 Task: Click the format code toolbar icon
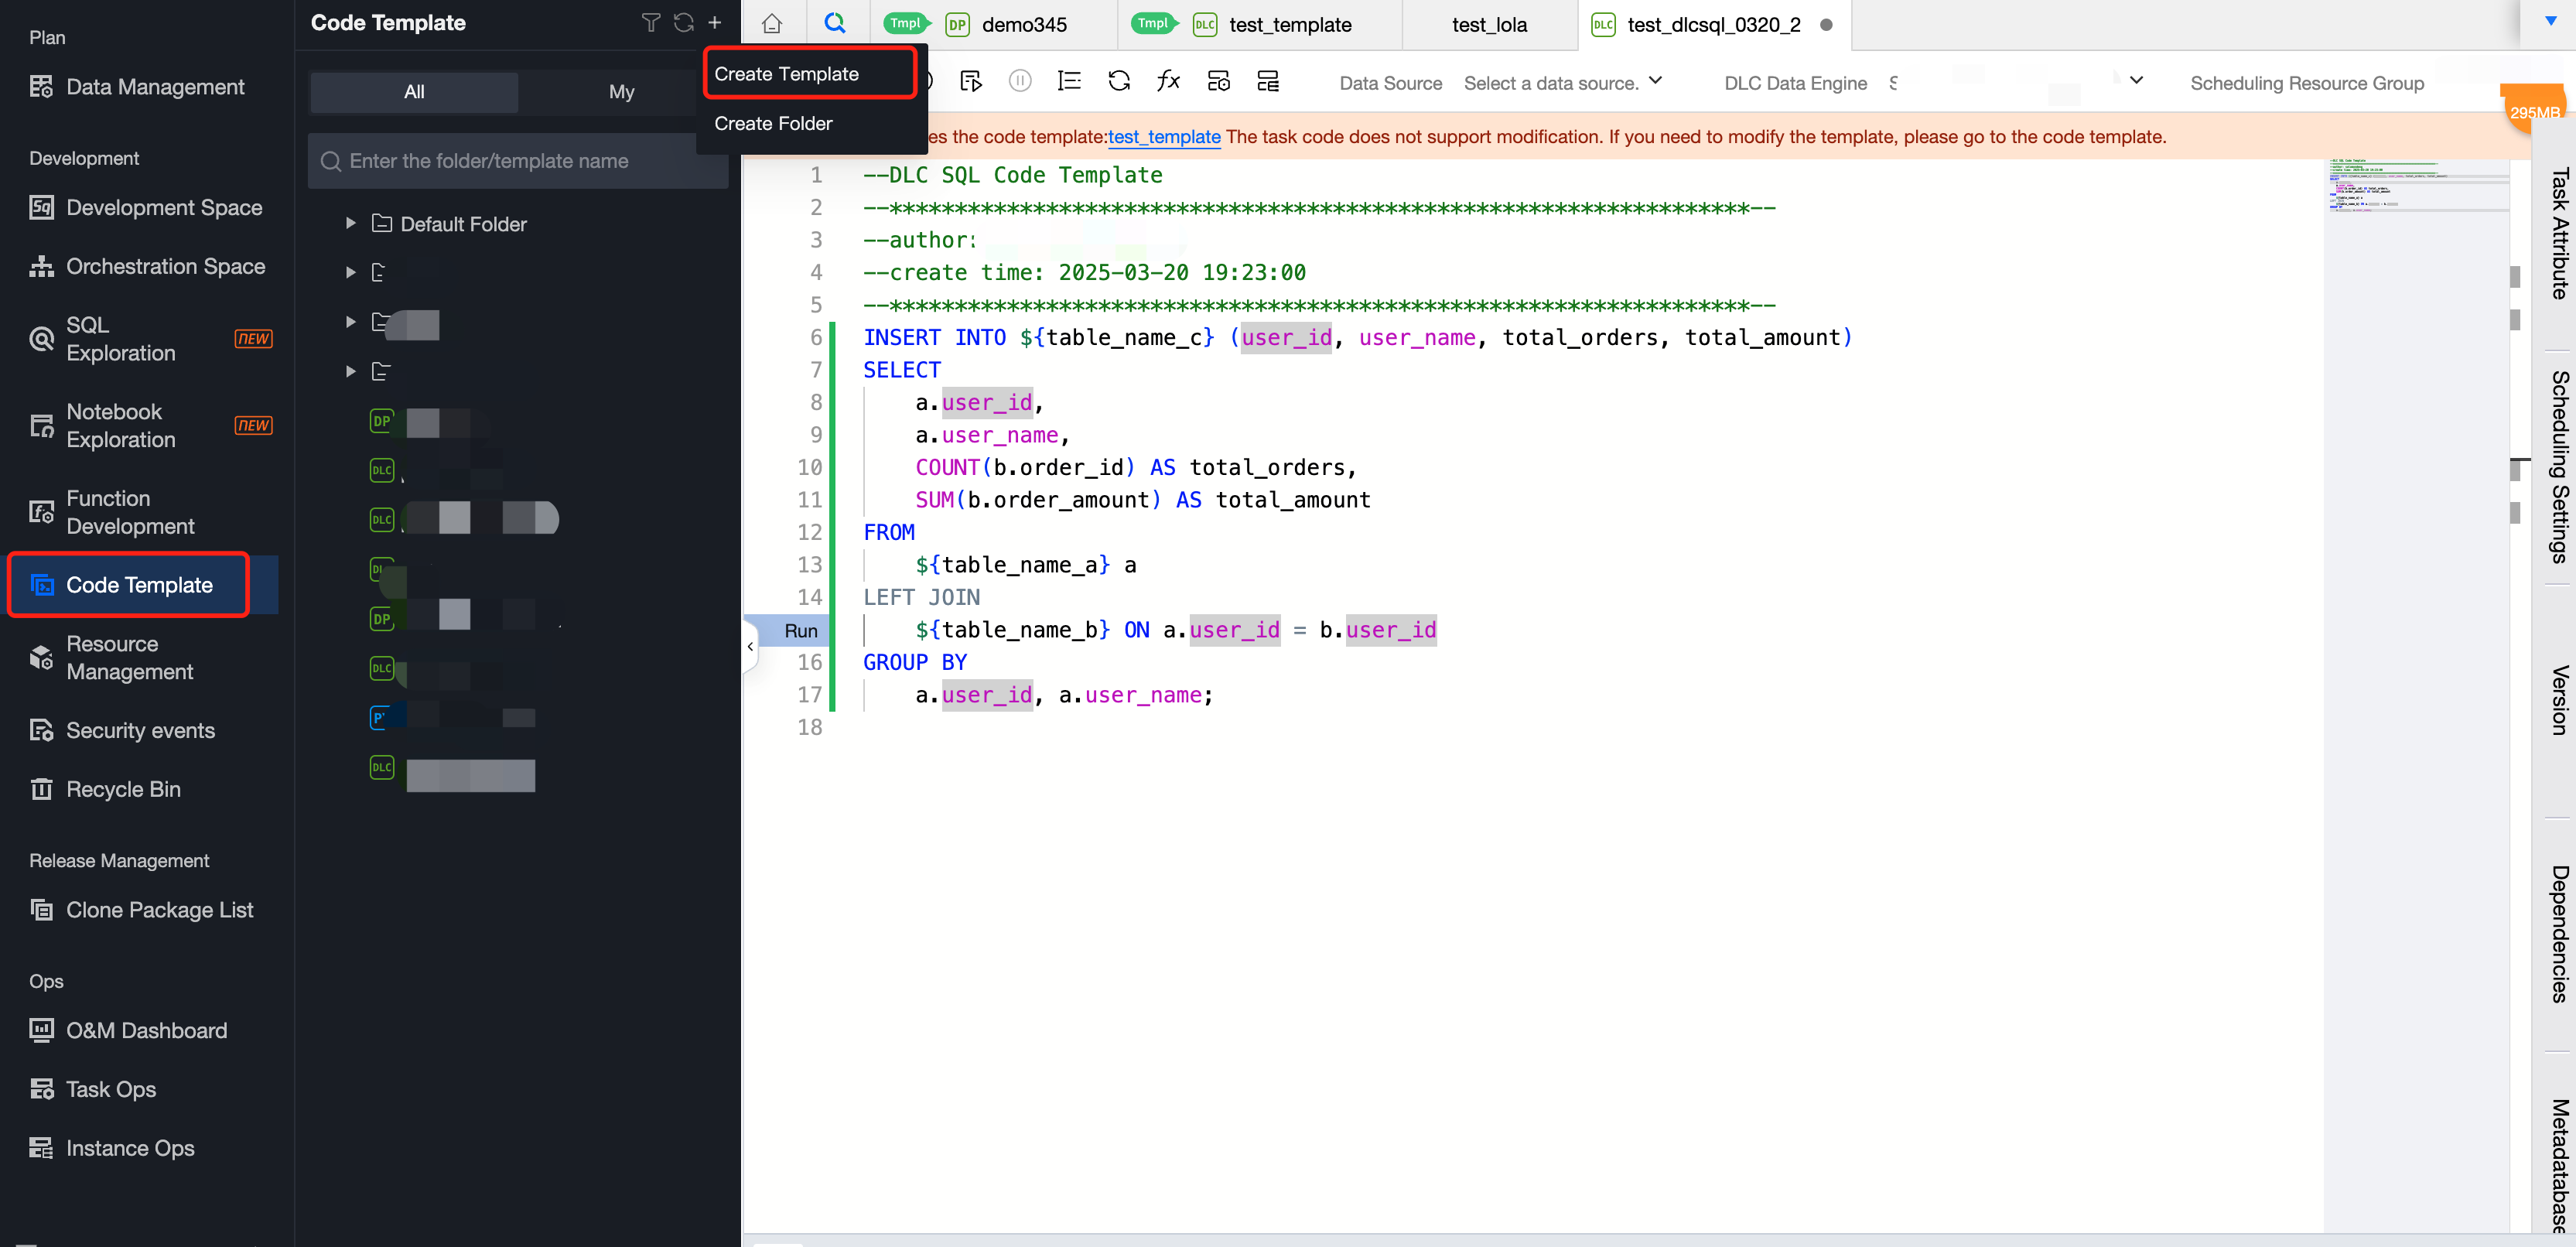tap(1069, 82)
